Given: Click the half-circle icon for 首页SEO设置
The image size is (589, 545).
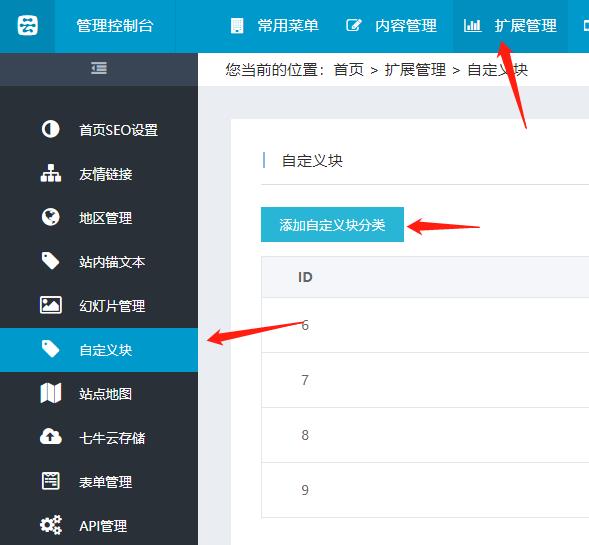Looking at the screenshot, I should [x=51, y=129].
